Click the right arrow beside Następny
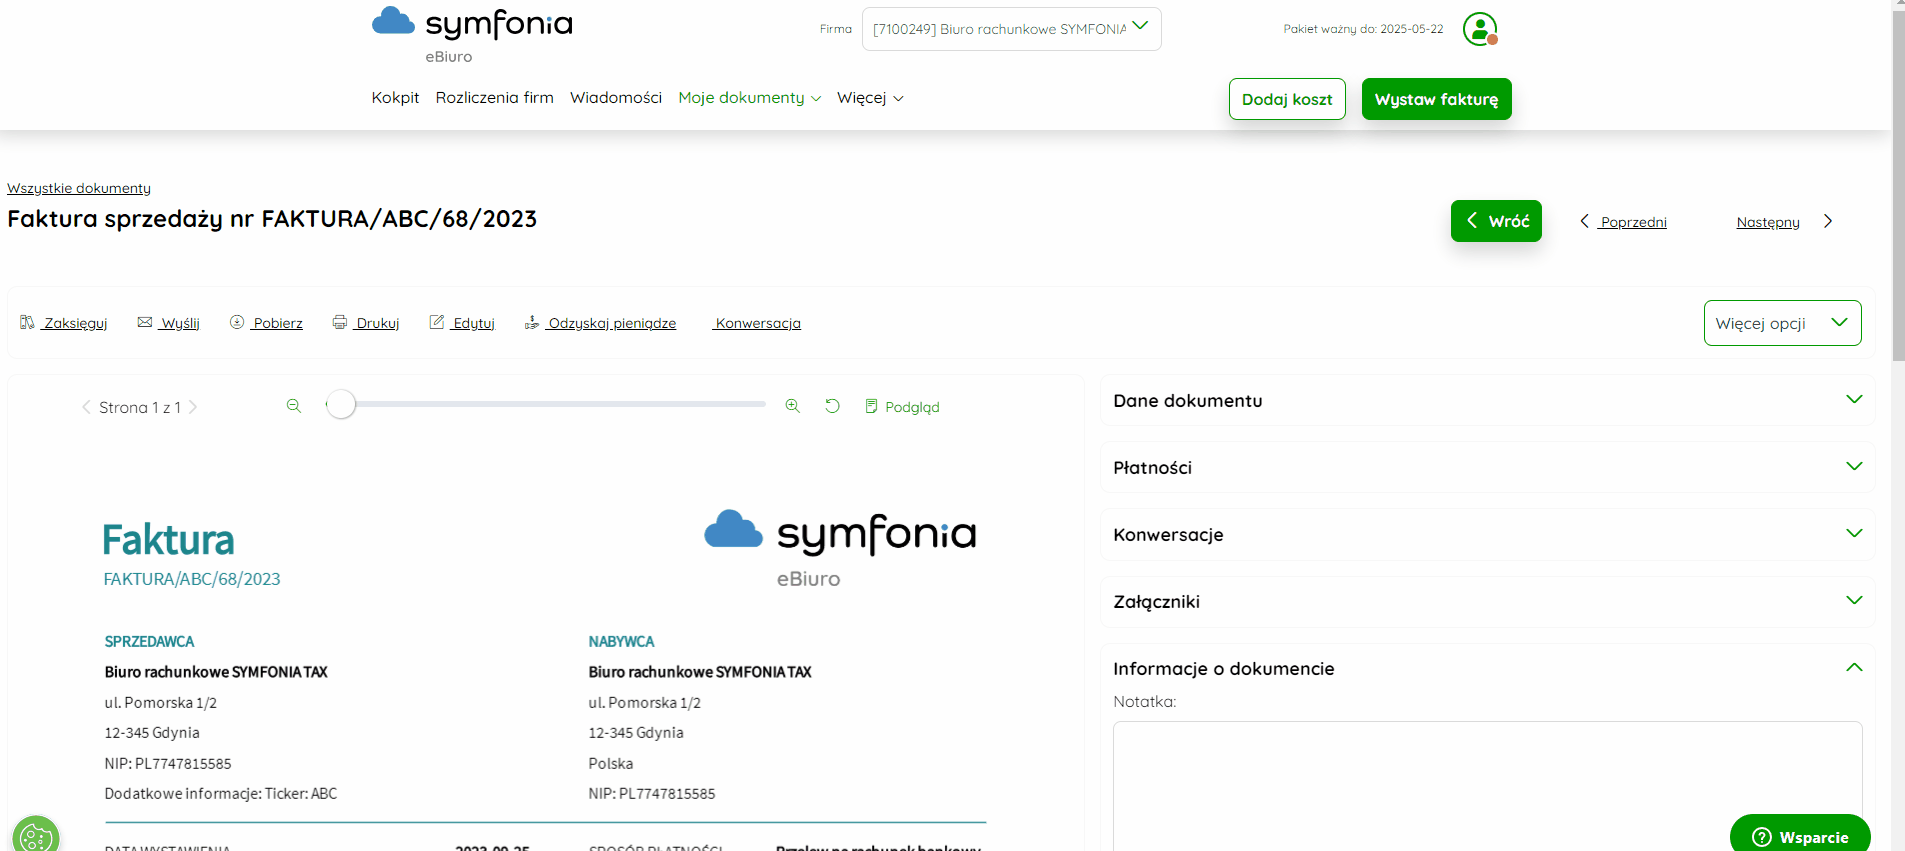The width and height of the screenshot is (1905, 851). [1828, 221]
